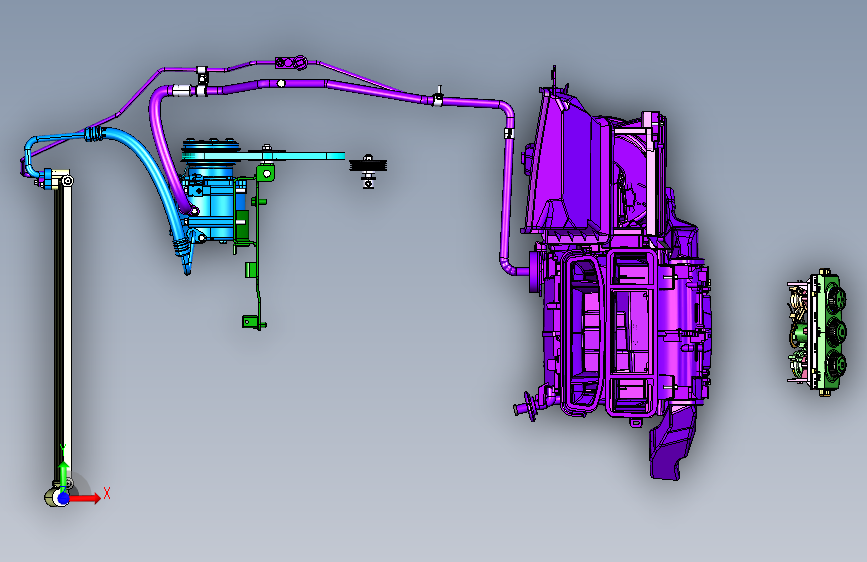The width and height of the screenshot is (867, 562).
Task: Select the lower foot of green bracket
Action: click(x=253, y=322)
